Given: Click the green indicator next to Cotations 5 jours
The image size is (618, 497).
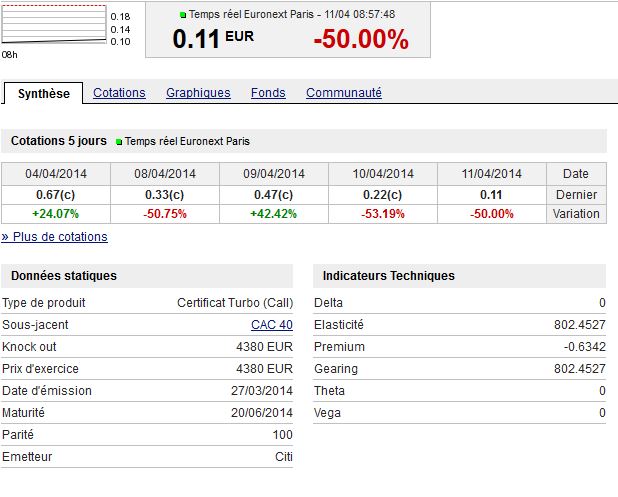Looking at the screenshot, I should pos(119,142).
